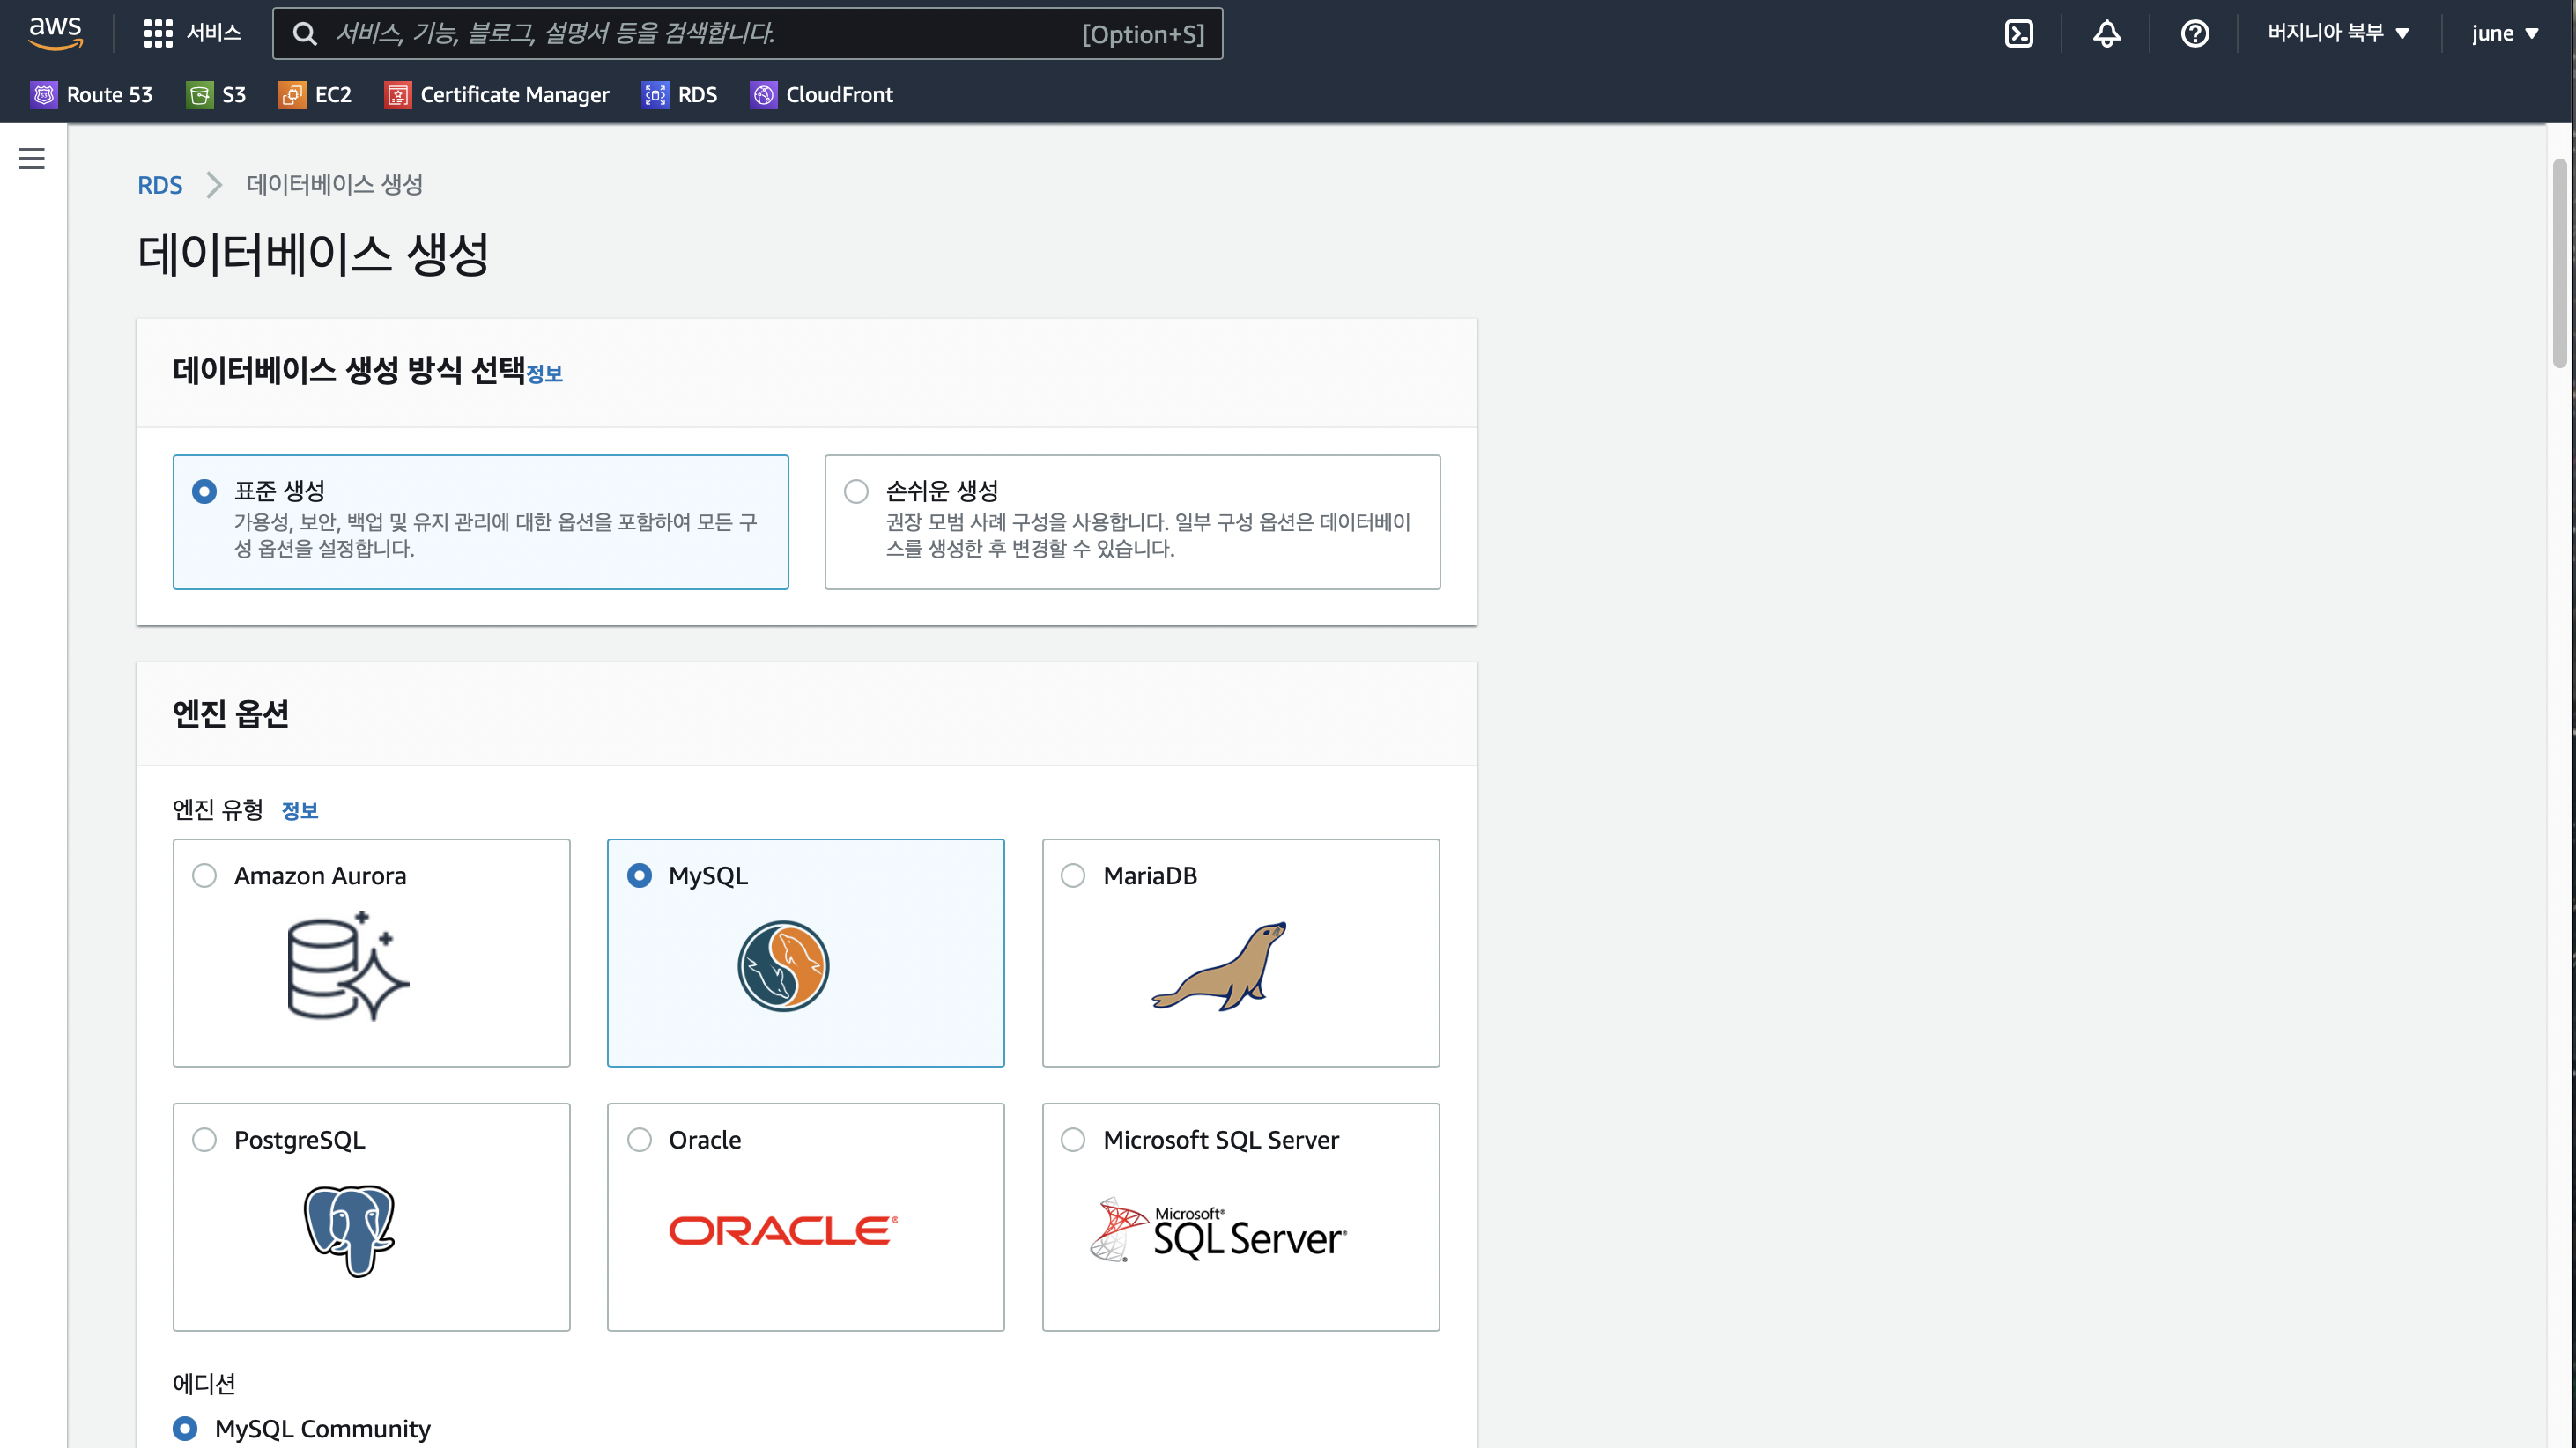
Task: Click the RDS breadcrumb link
Action: [160, 185]
